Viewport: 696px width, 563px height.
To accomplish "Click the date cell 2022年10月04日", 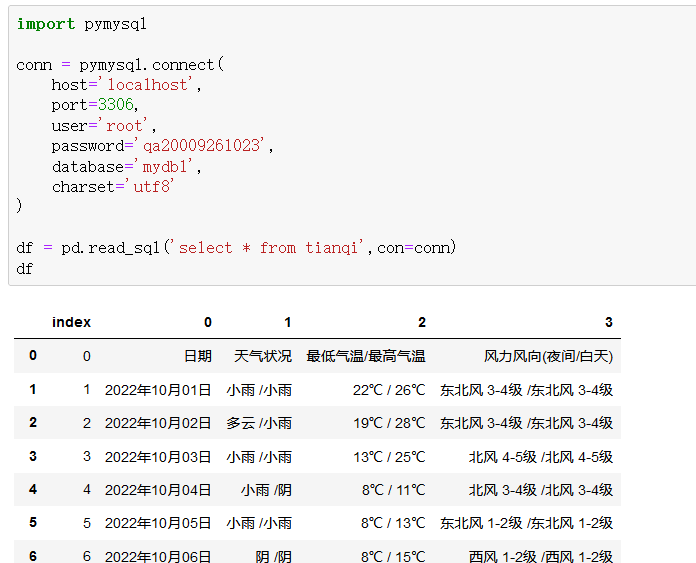I will point(158,490).
